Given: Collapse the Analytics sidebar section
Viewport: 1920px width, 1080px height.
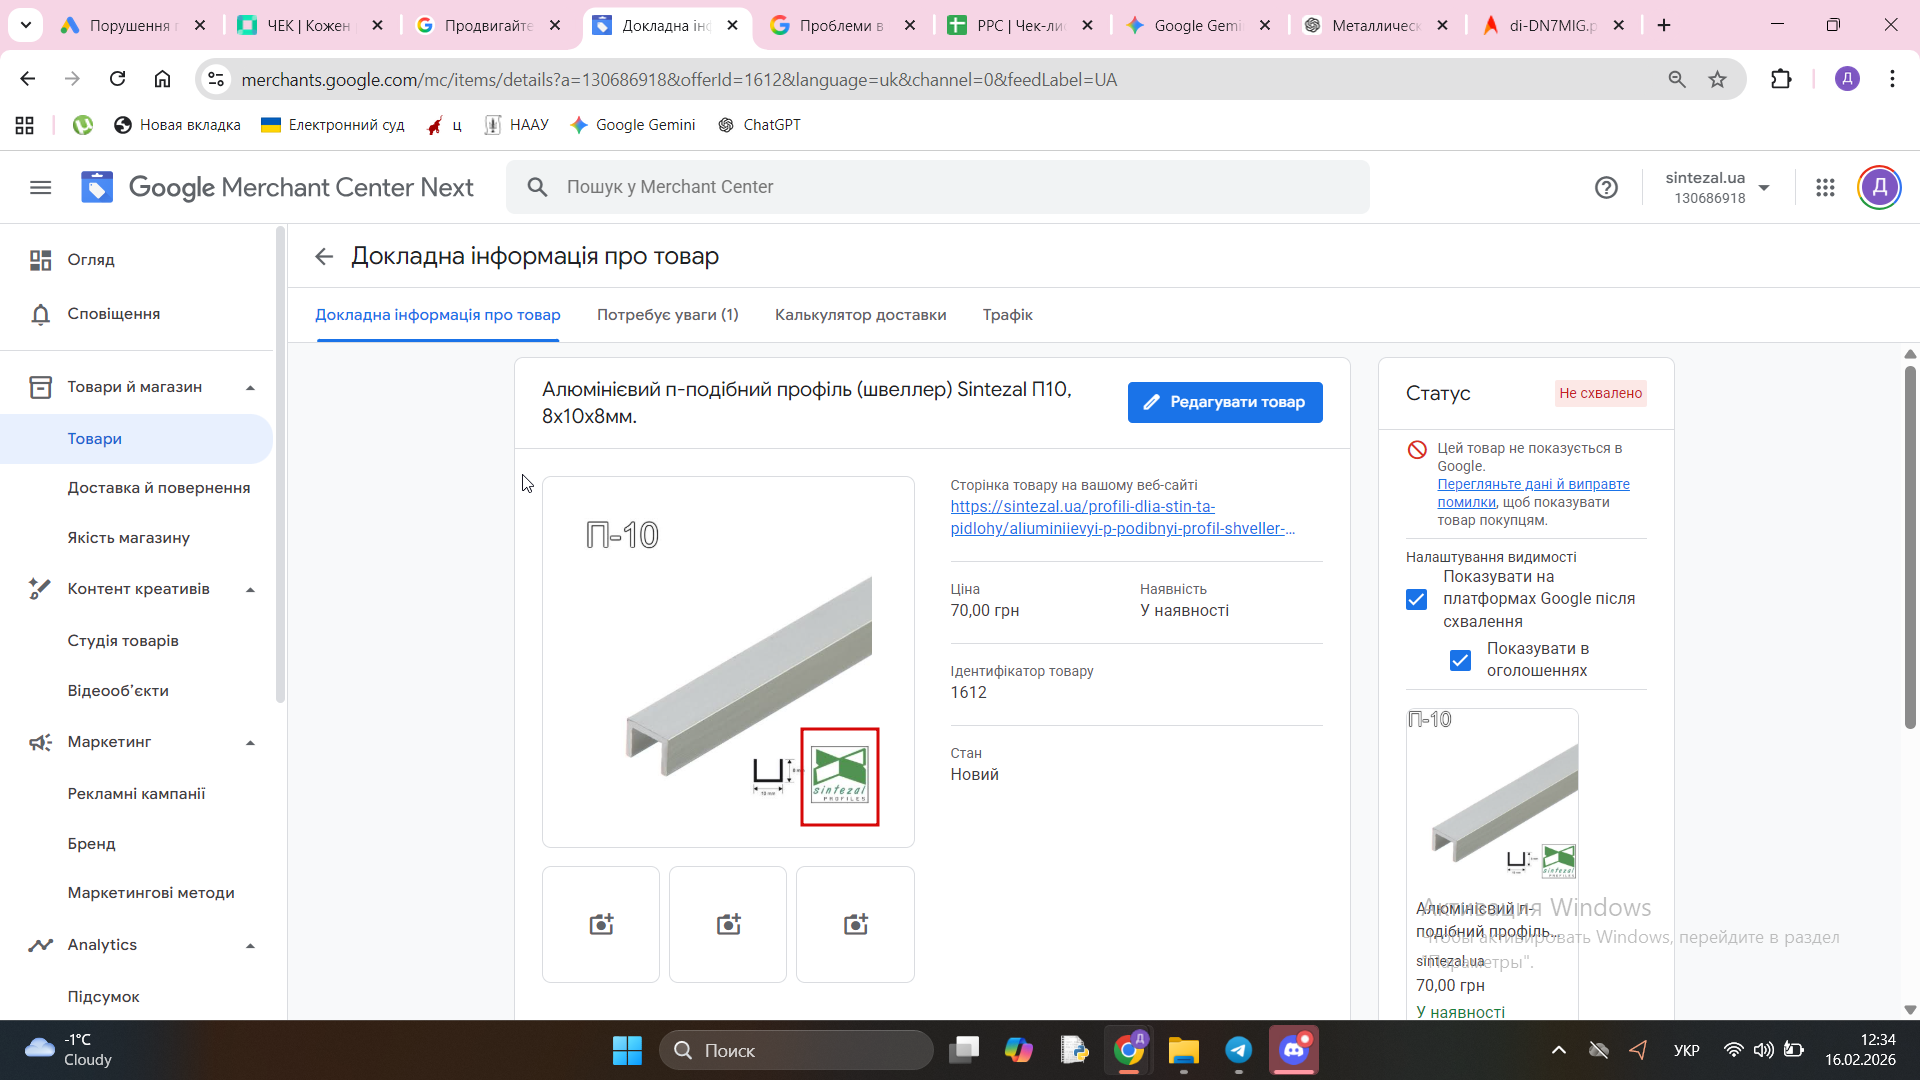Looking at the screenshot, I should click(250, 946).
